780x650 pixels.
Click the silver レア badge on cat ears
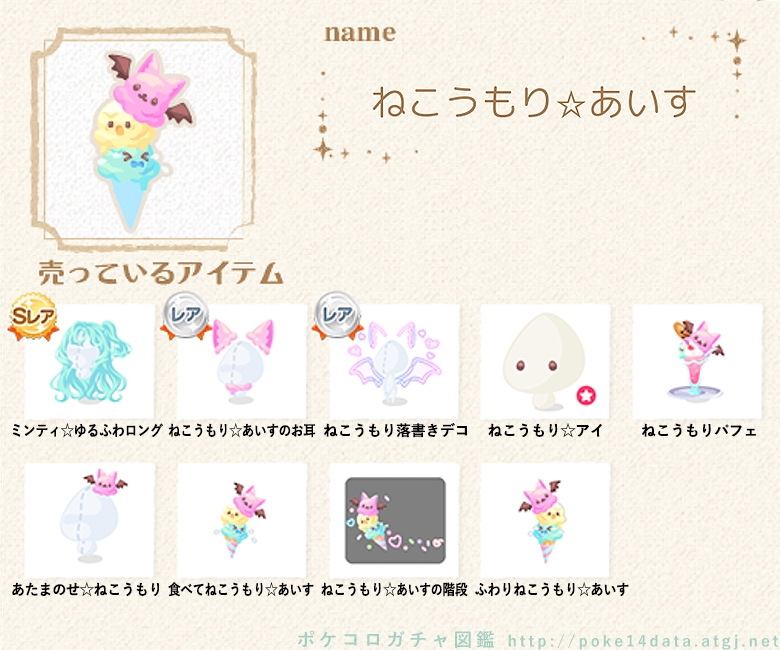tap(186, 316)
